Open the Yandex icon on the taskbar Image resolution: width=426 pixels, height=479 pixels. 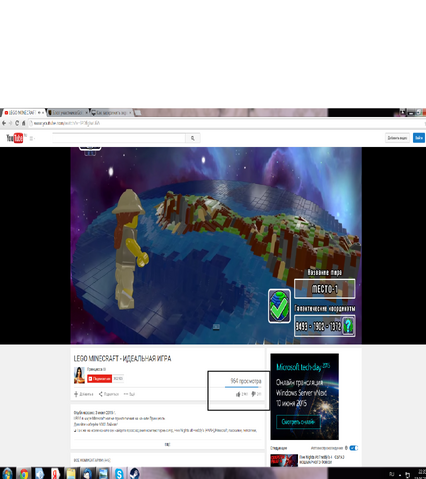click(55, 473)
